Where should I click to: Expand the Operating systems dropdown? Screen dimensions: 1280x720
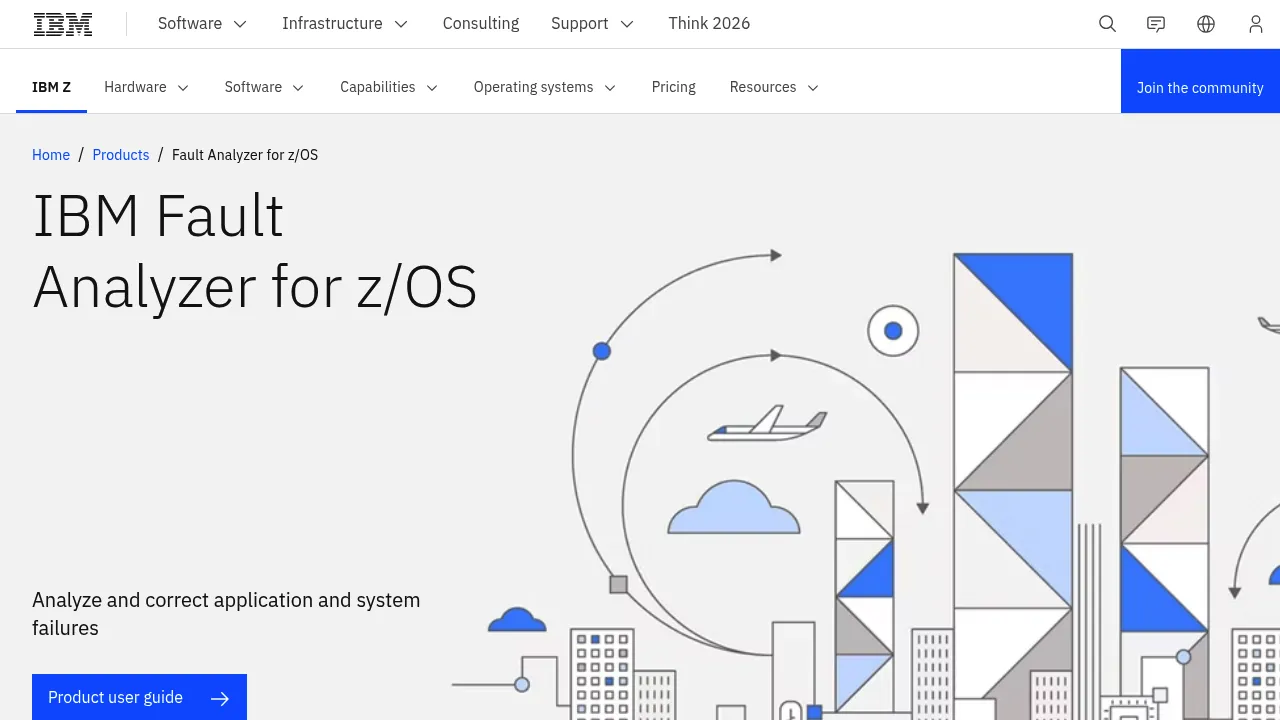pos(545,87)
